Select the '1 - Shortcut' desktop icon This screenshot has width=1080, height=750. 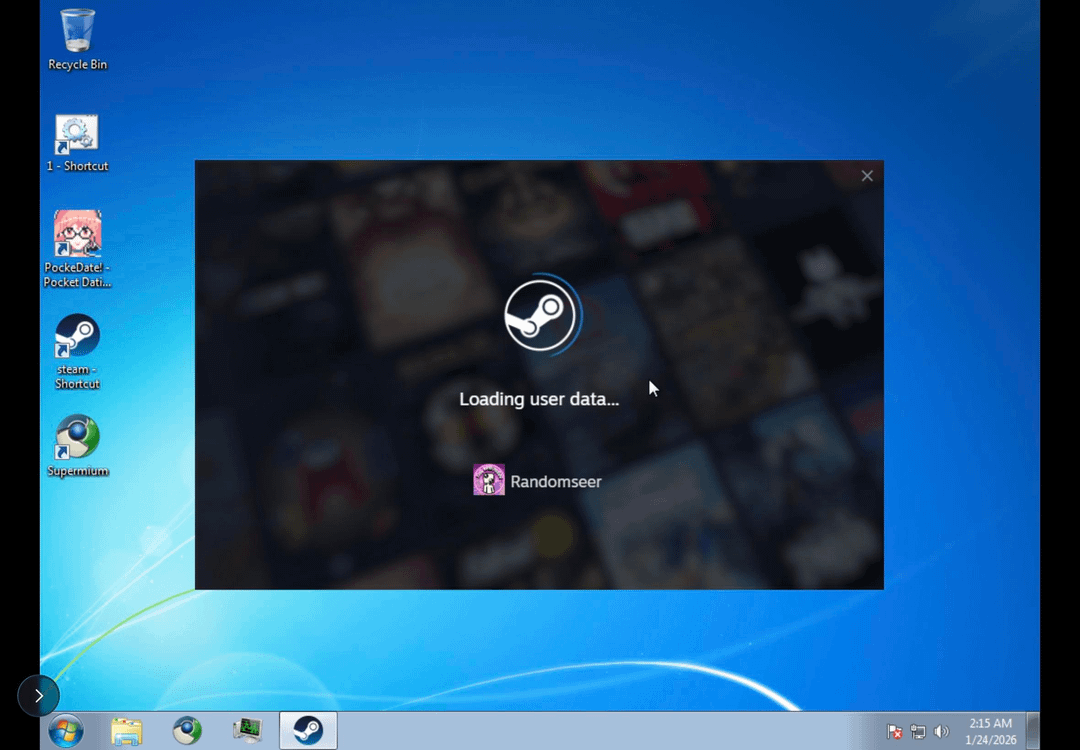(x=77, y=136)
